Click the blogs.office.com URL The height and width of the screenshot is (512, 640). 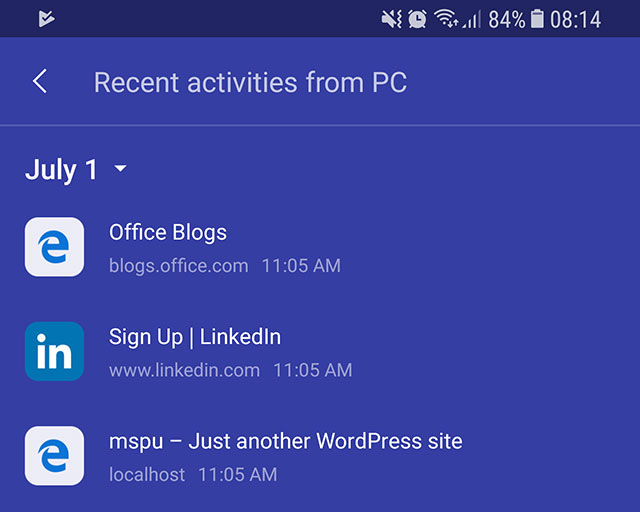tap(178, 266)
